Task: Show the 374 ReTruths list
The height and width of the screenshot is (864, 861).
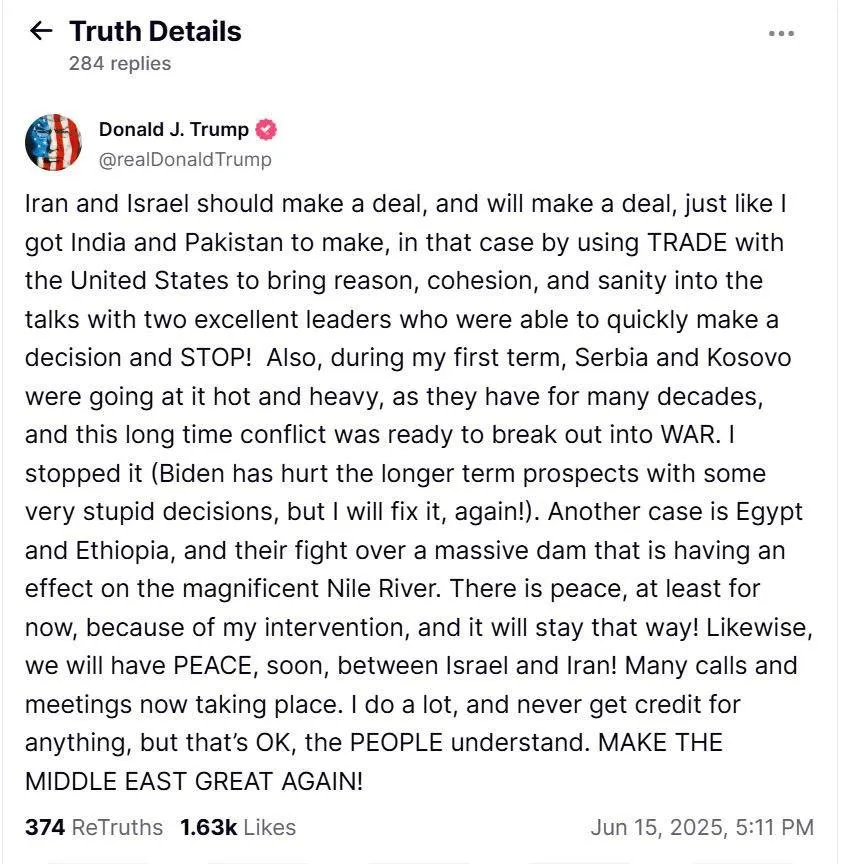Action: point(93,827)
